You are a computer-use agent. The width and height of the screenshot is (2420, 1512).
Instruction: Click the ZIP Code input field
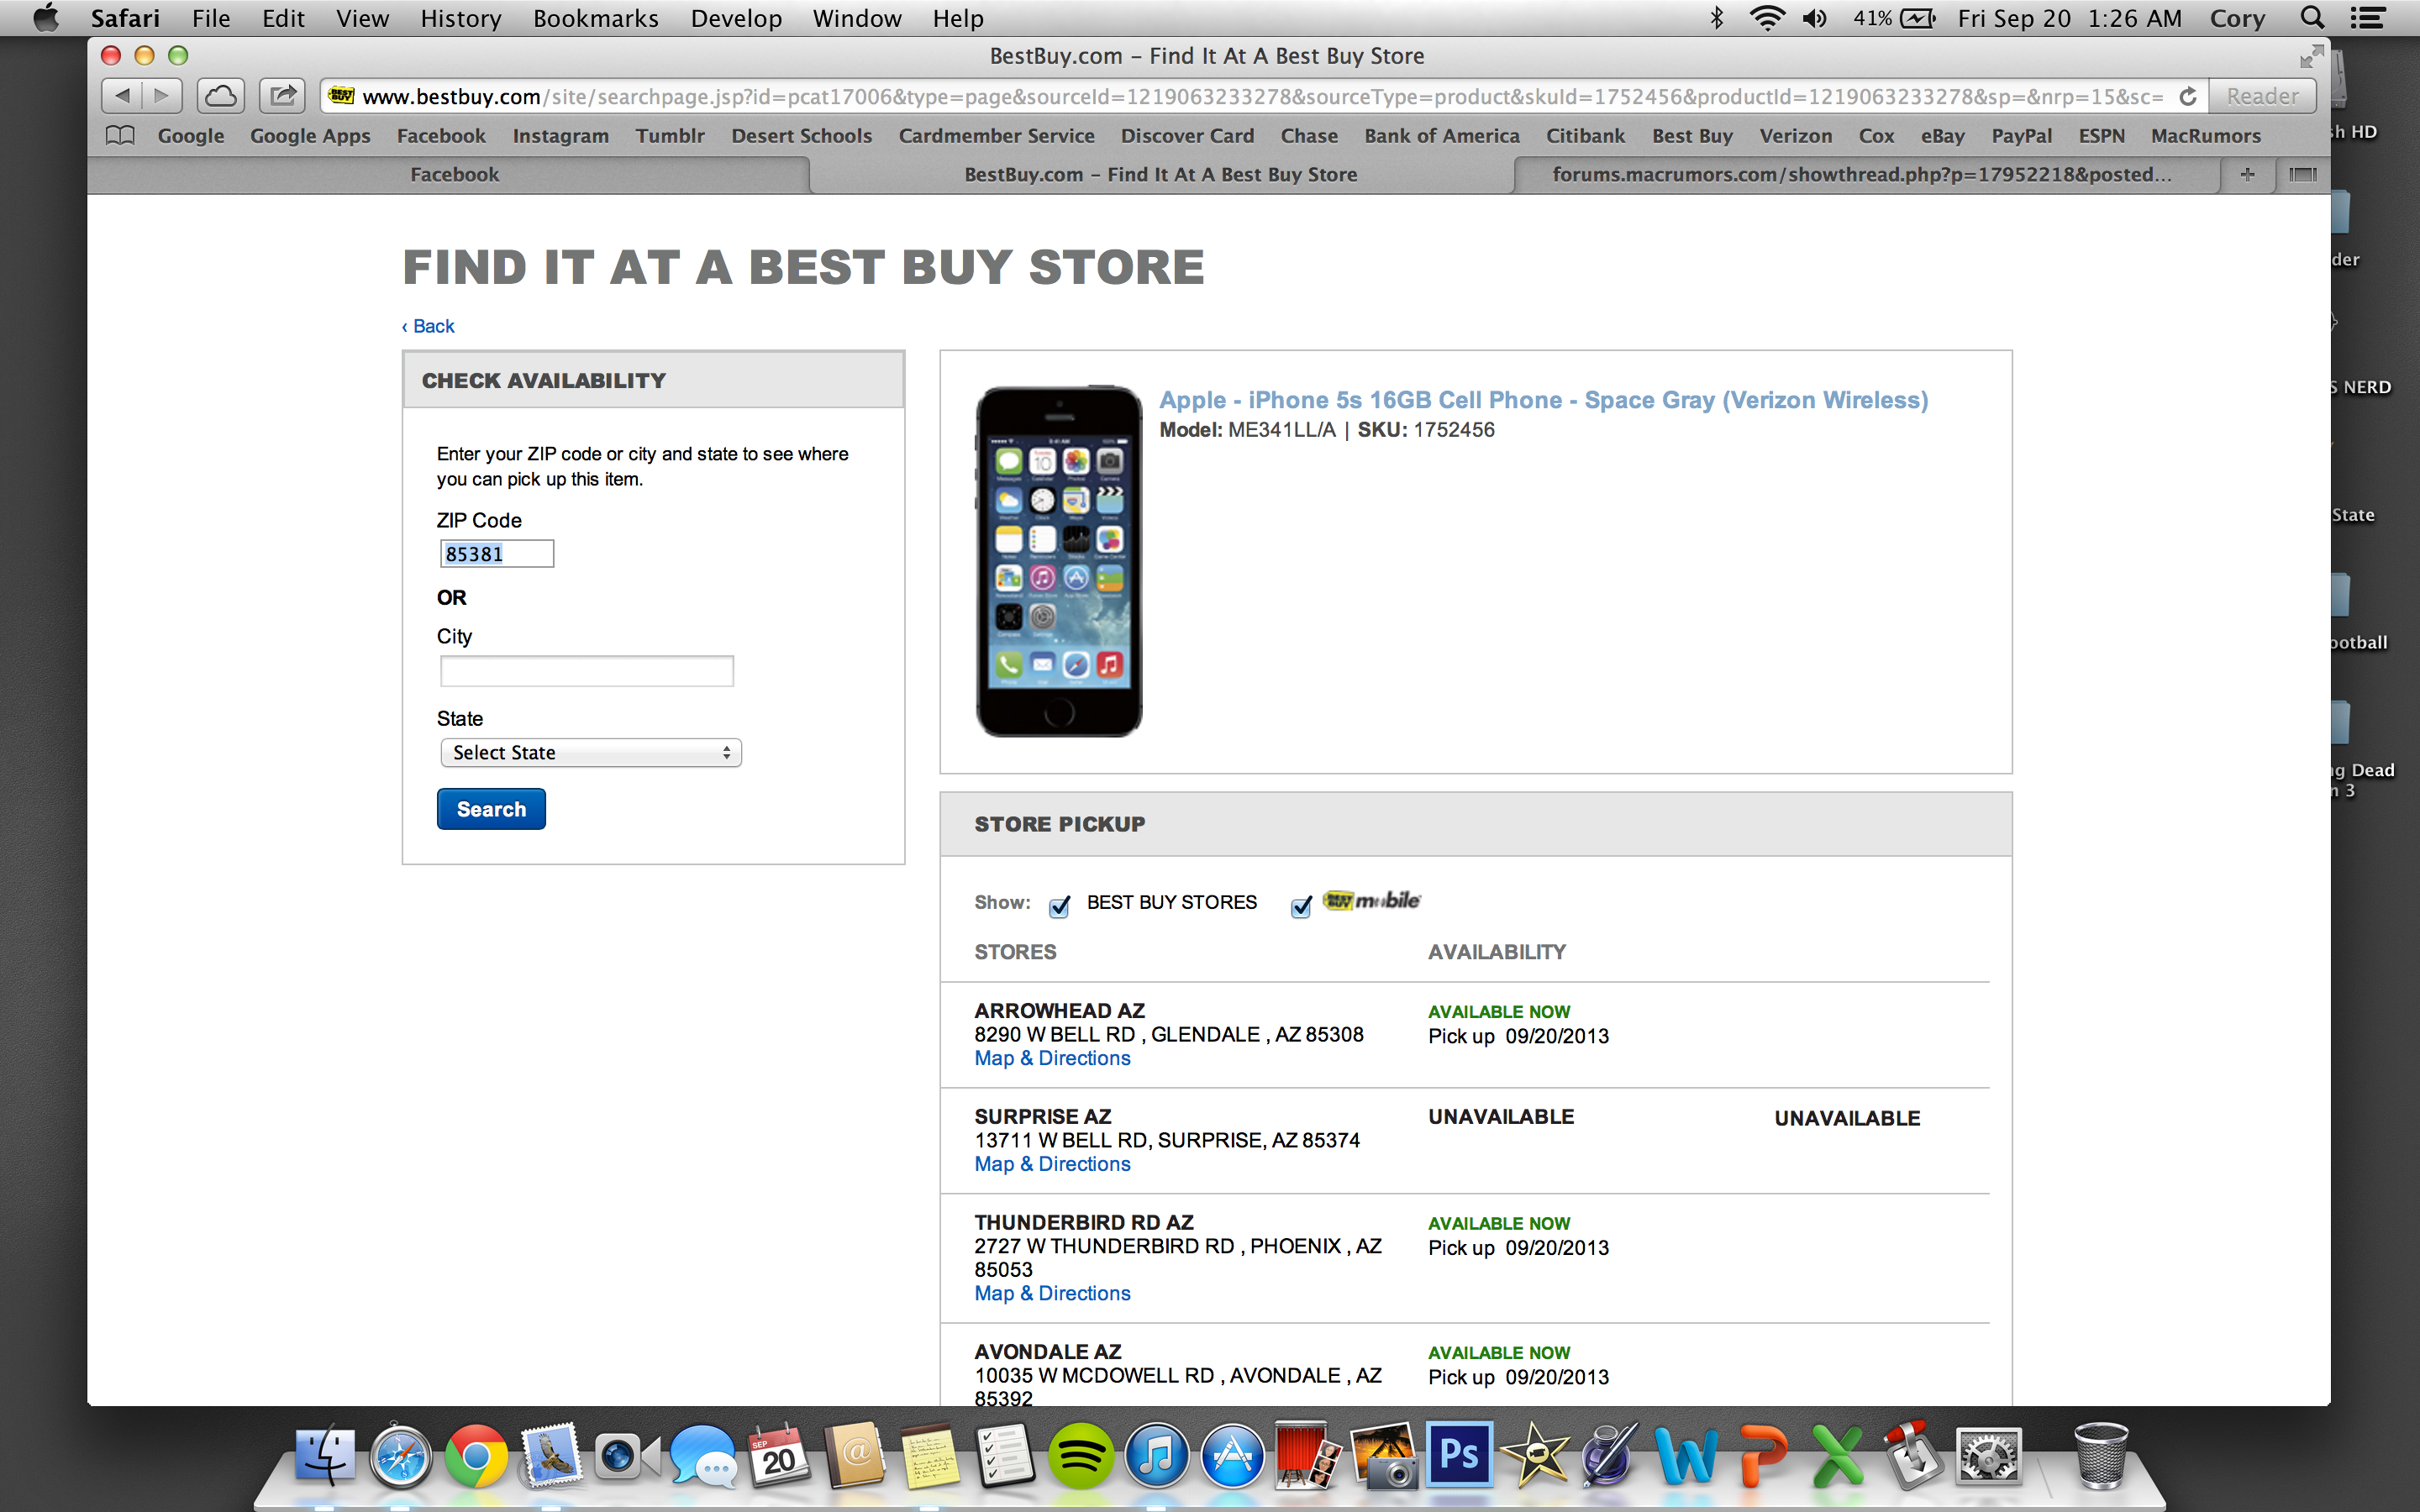coord(496,554)
